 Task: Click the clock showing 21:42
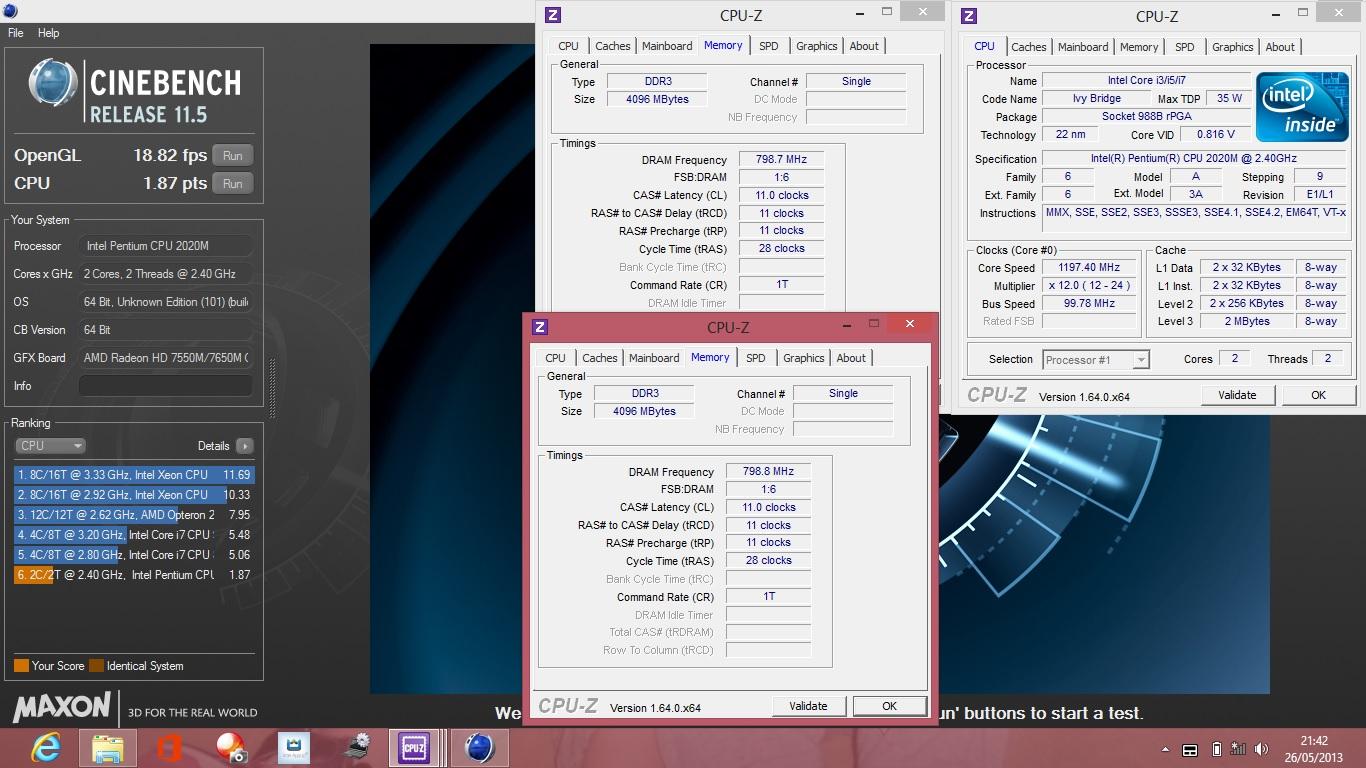[1315, 741]
